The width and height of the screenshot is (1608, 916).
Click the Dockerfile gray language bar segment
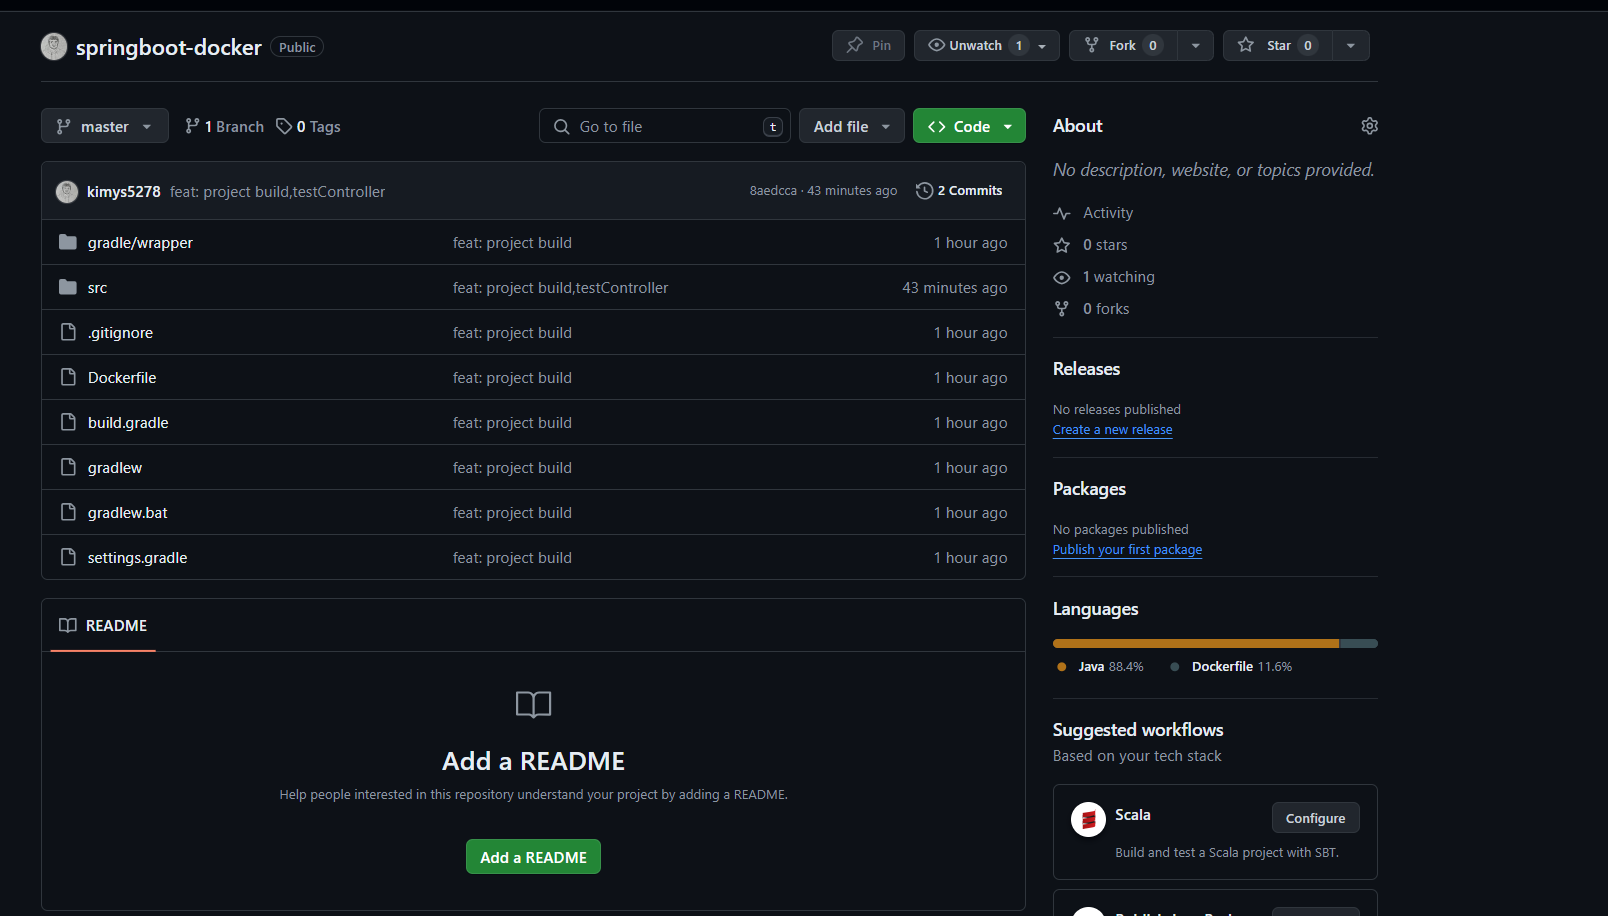coord(1359,643)
